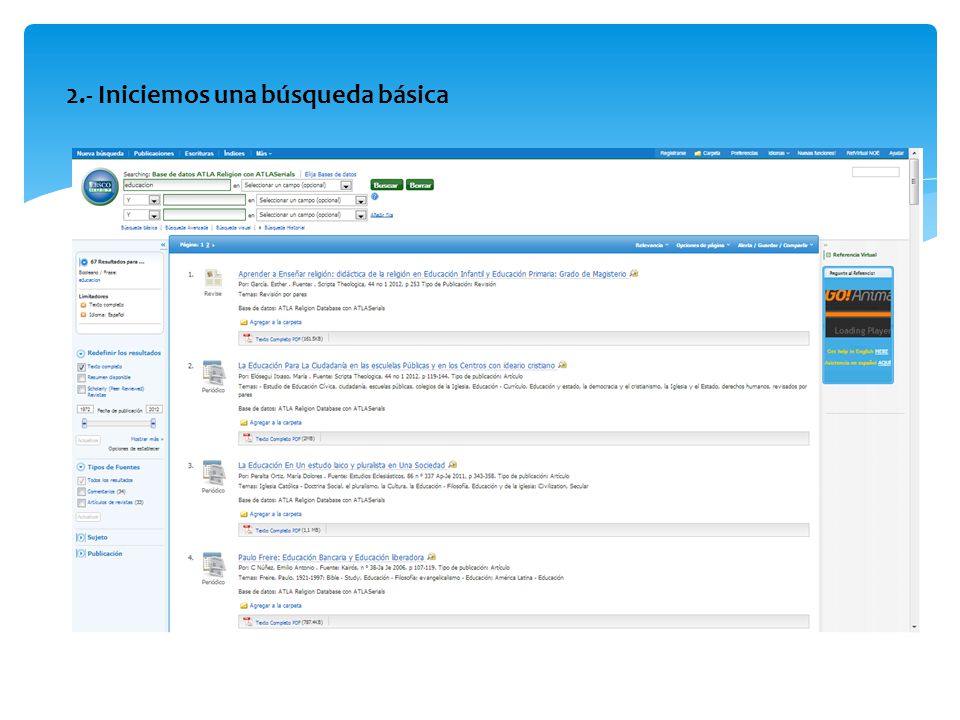Preview La Educación Para La Ciudadanía magnifier icon
Viewport: 960px width, 720px height.
[x=563, y=365]
